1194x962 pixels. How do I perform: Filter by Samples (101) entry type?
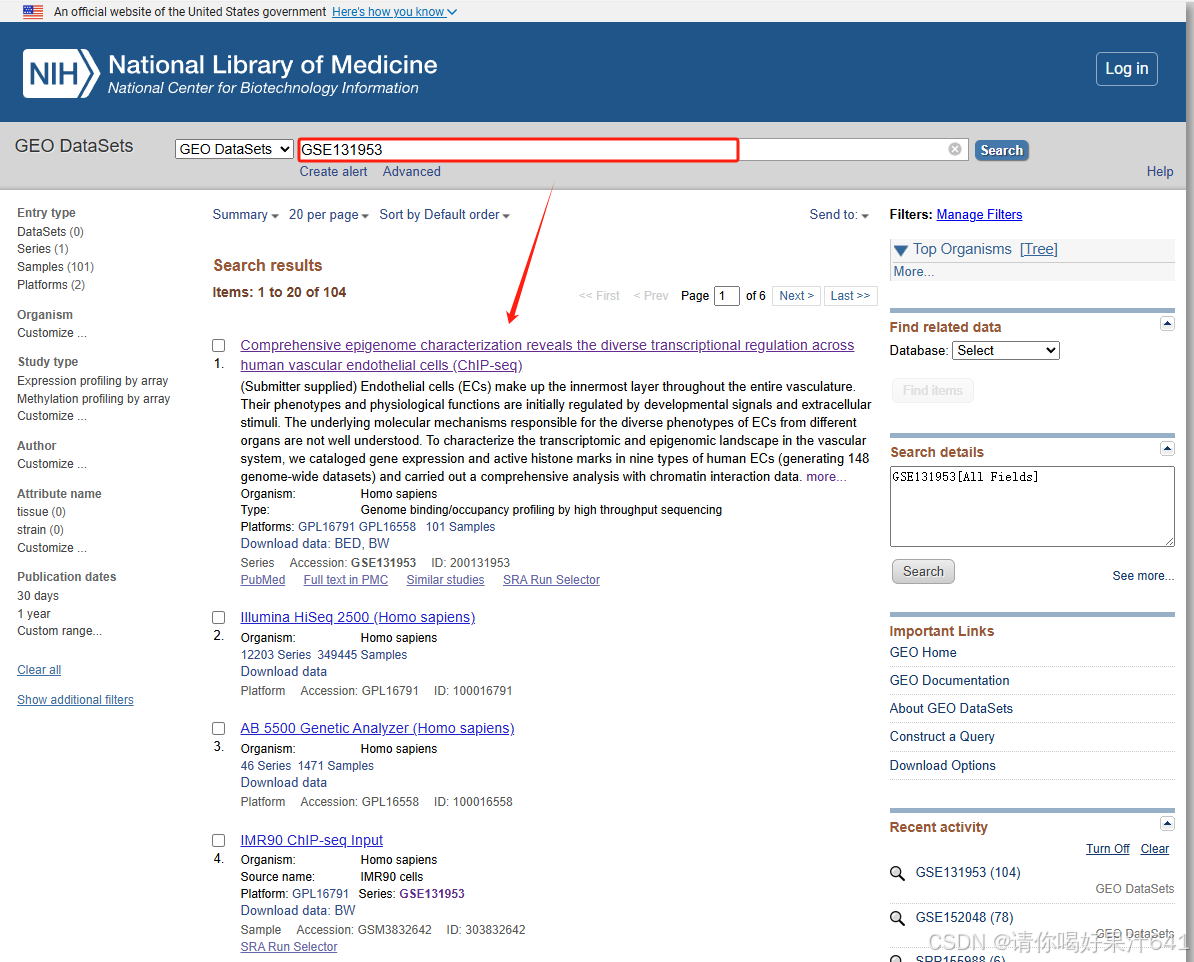(56, 267)
